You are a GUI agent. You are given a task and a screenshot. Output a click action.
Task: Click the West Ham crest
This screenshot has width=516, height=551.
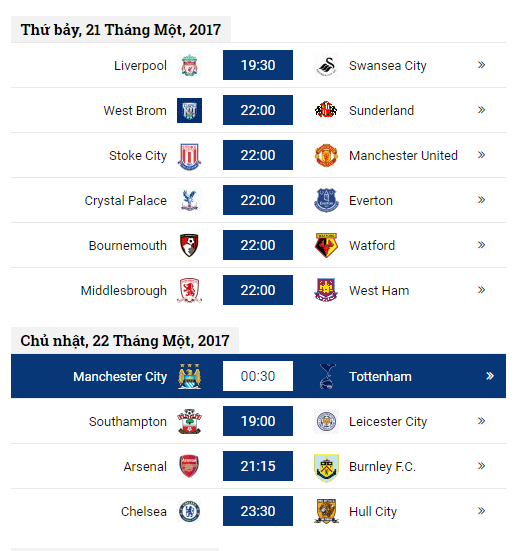tap(326, 290)
